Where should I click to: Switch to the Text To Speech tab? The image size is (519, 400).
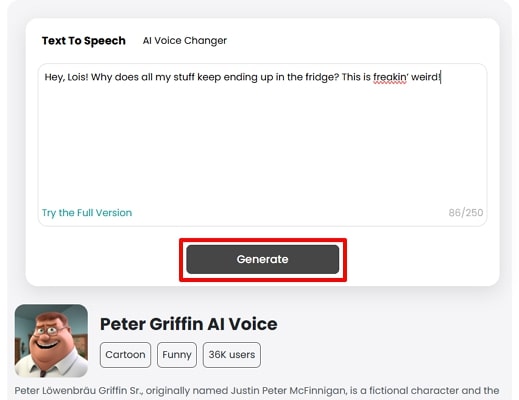[84, 41]
